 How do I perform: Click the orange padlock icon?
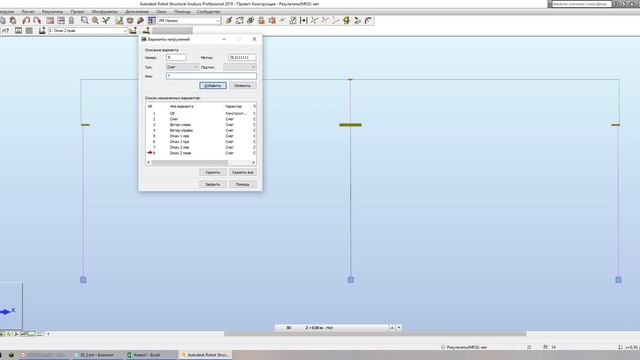pos(261,20)
